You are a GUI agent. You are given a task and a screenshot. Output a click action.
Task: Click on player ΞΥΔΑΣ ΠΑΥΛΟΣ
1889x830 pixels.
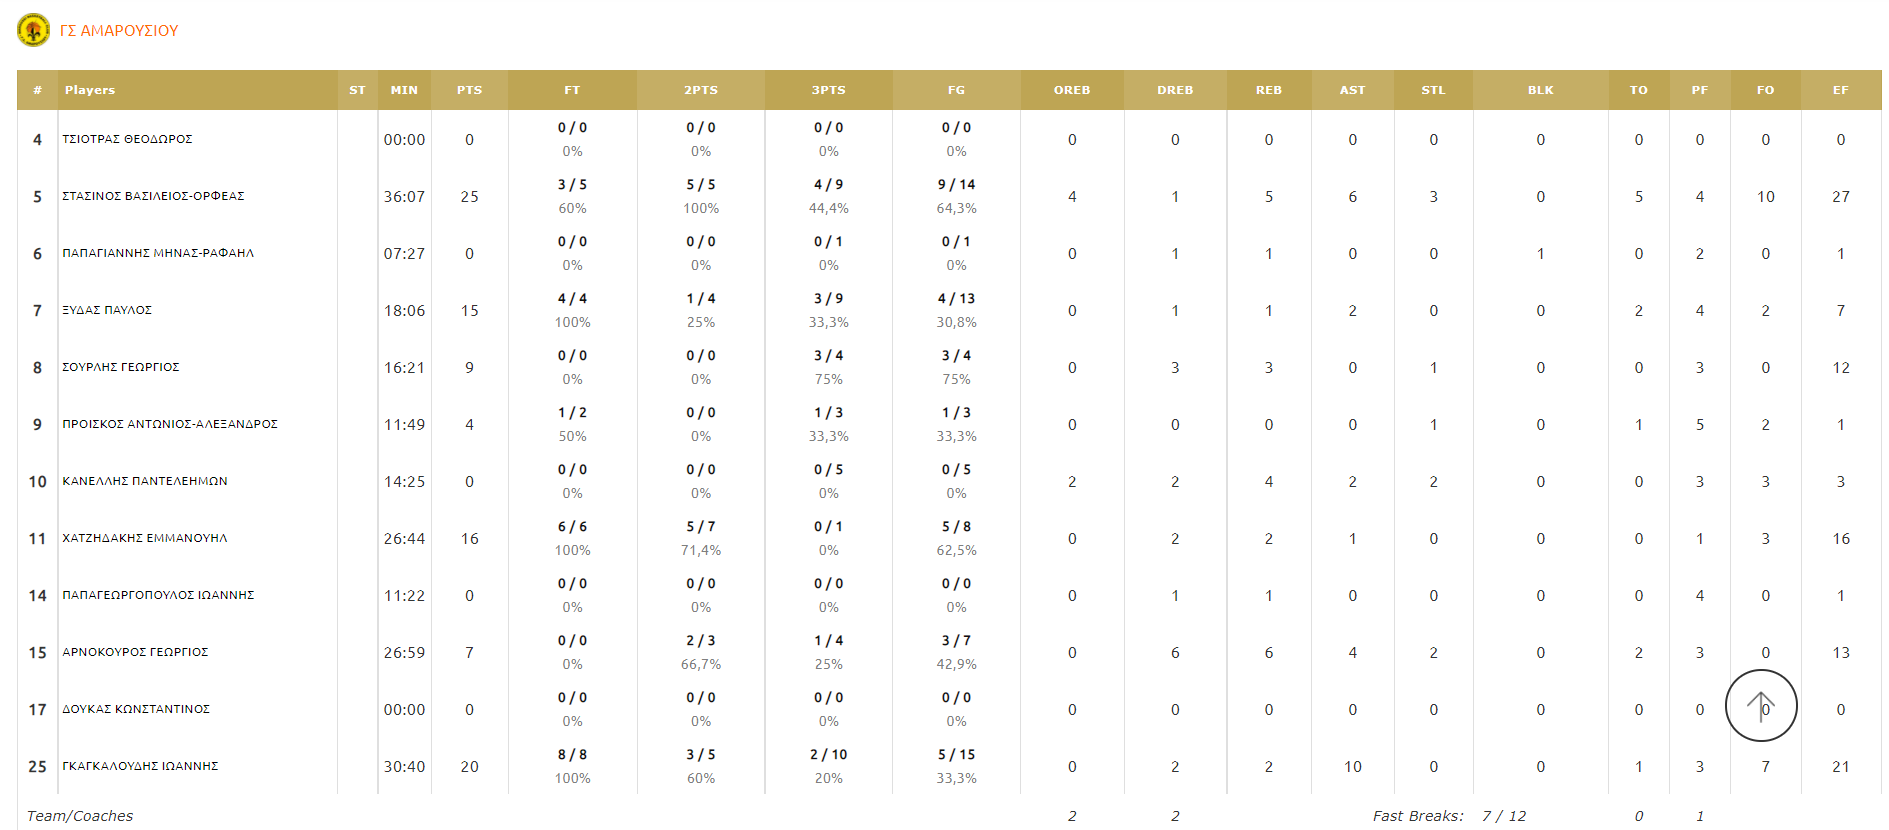click(107, 310)
